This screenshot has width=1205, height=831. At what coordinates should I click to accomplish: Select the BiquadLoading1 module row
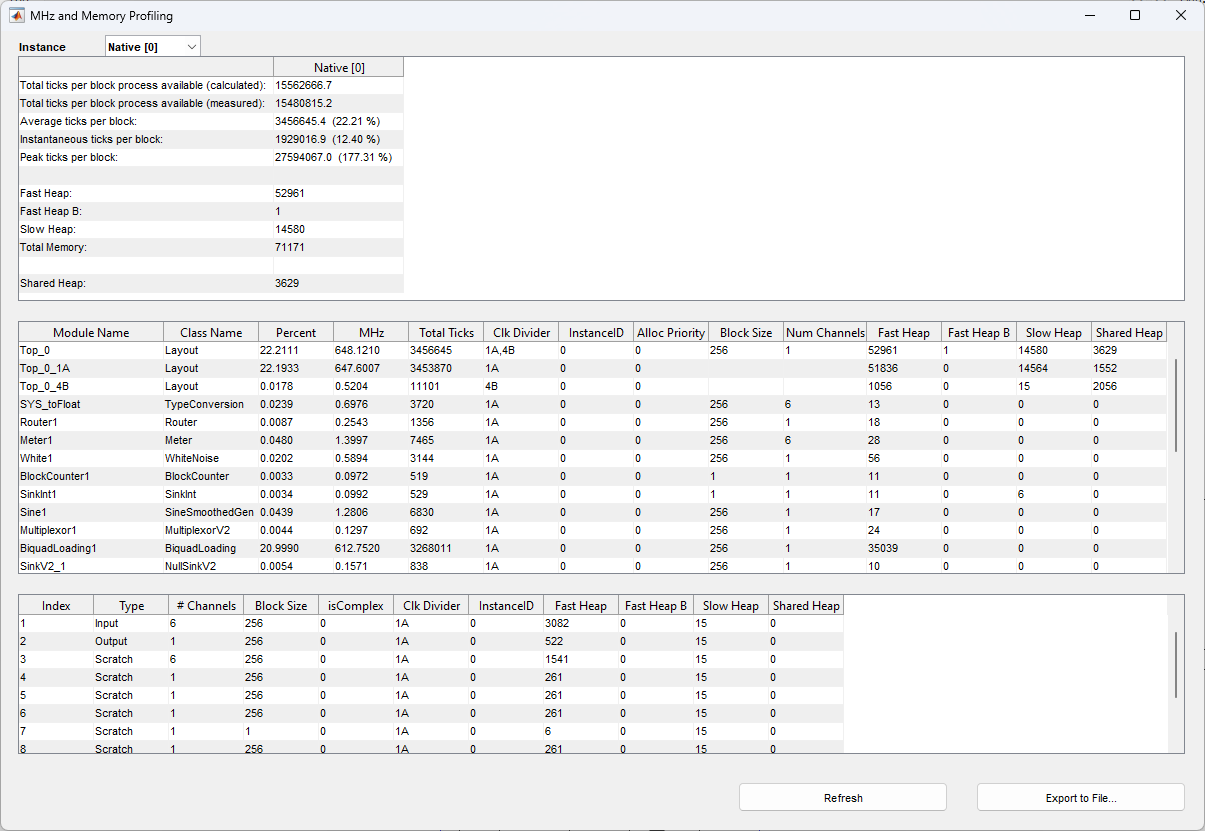58,548
